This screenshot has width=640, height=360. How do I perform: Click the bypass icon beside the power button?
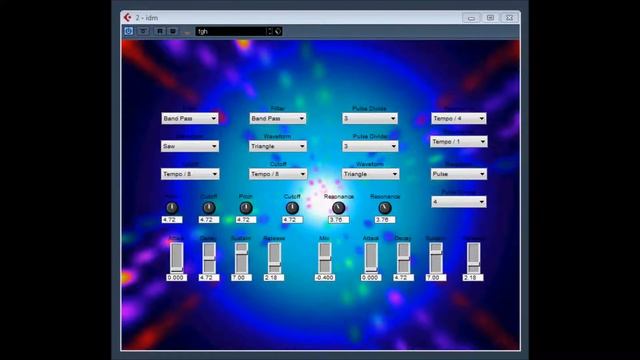tap(143, 31)
